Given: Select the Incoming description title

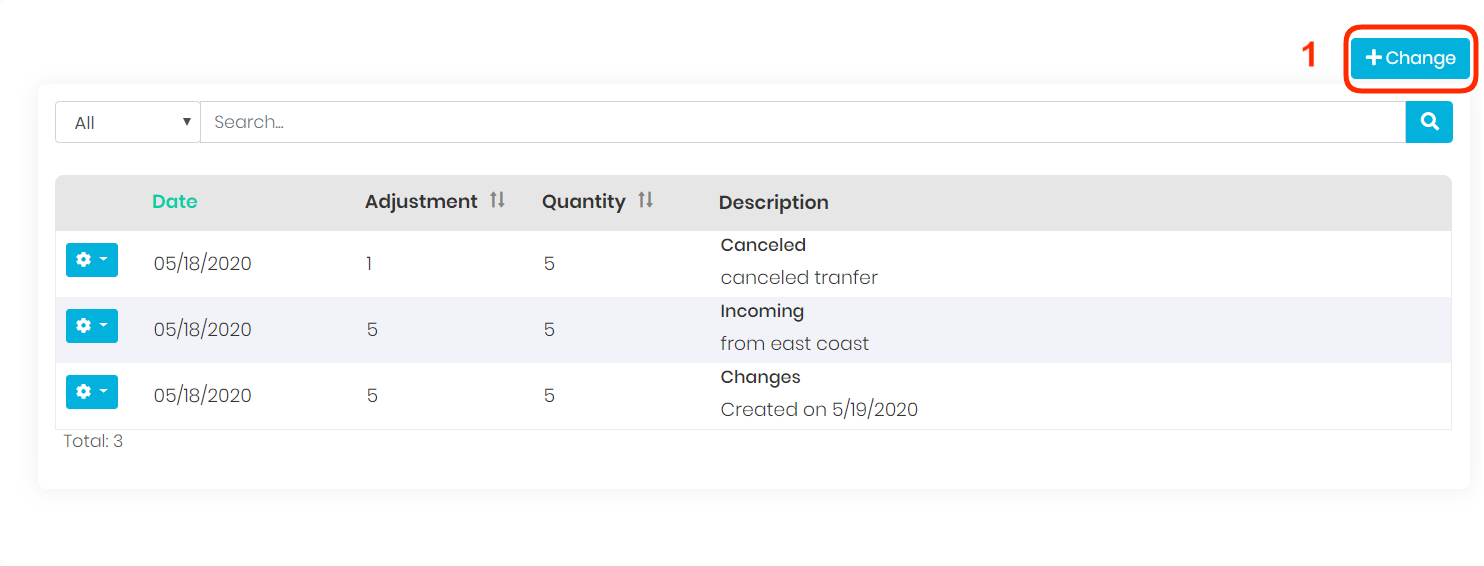Looking at the screenshot, I should pyautogui.click(x=762, y=311).
